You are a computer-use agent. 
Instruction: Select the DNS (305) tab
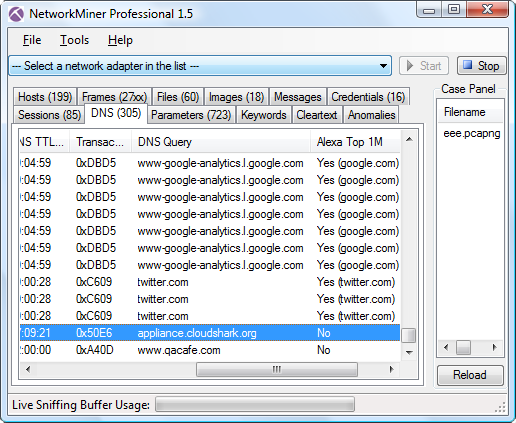(116, 113)
